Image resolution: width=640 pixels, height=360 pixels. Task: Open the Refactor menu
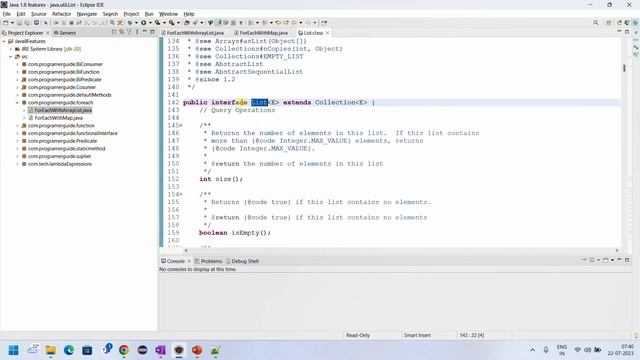pos(62,14)
